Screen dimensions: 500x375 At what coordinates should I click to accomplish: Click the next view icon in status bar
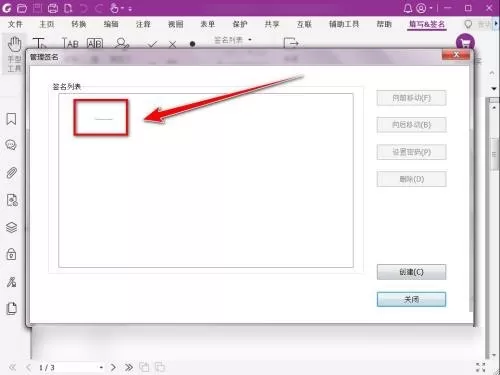[160, 367]
